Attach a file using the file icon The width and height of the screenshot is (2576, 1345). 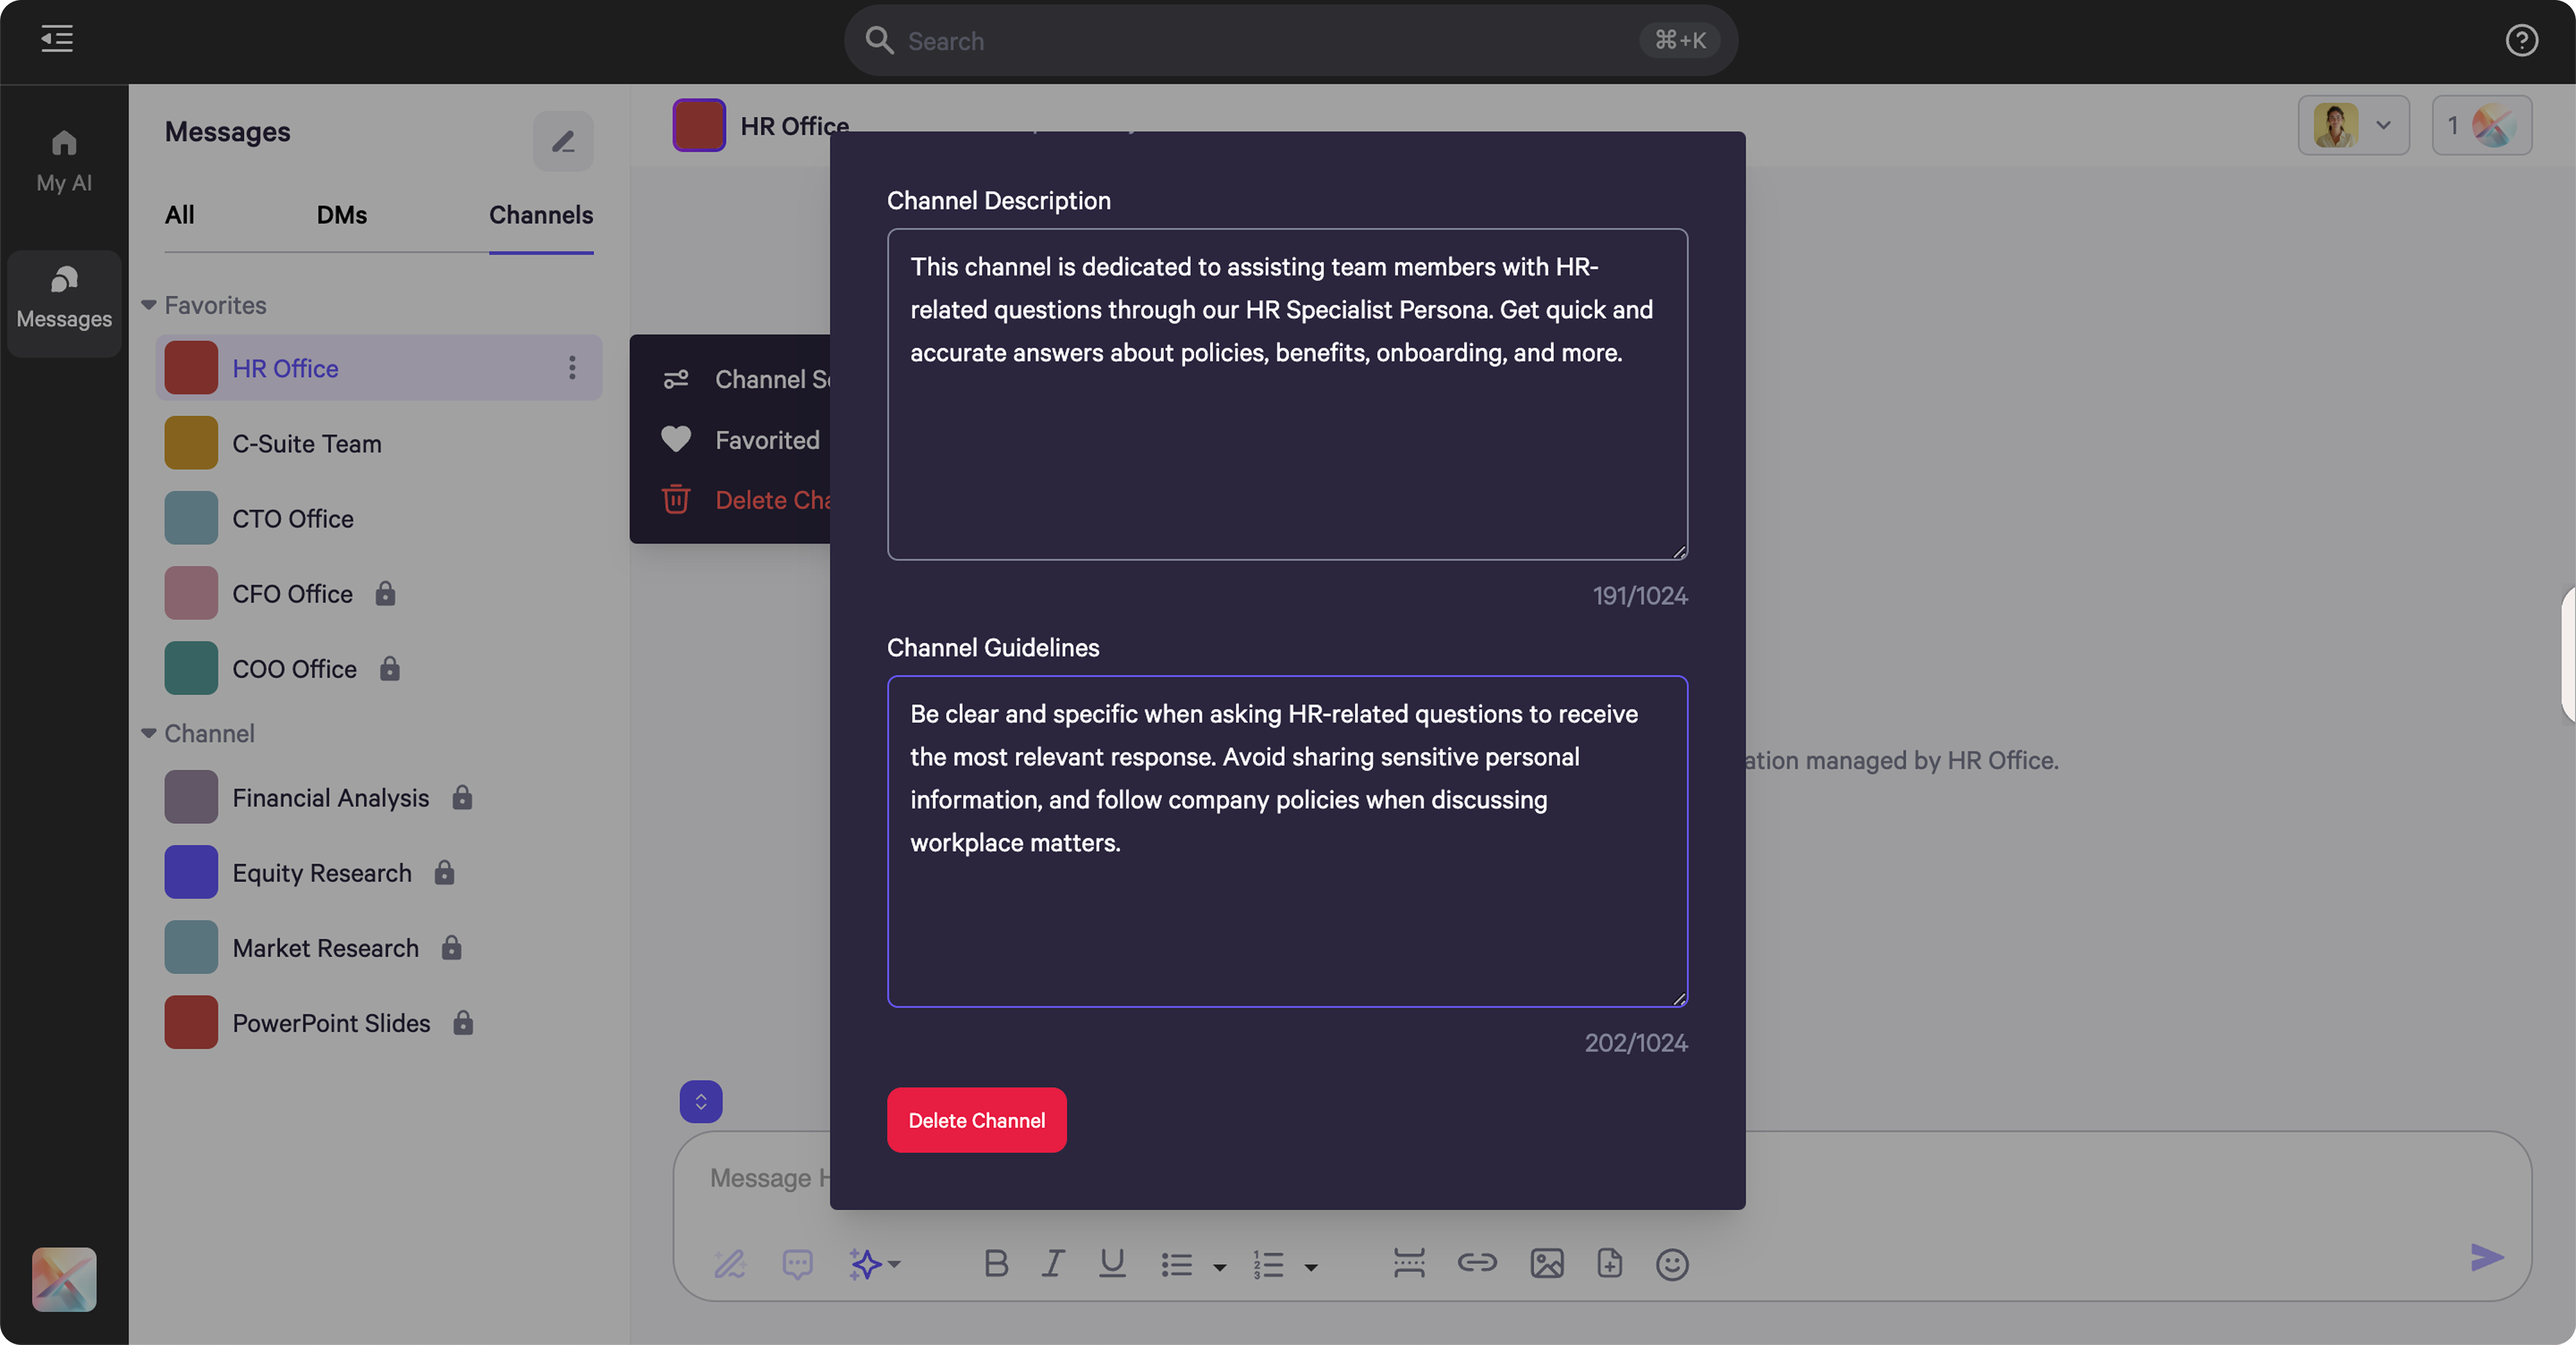1610,1263
